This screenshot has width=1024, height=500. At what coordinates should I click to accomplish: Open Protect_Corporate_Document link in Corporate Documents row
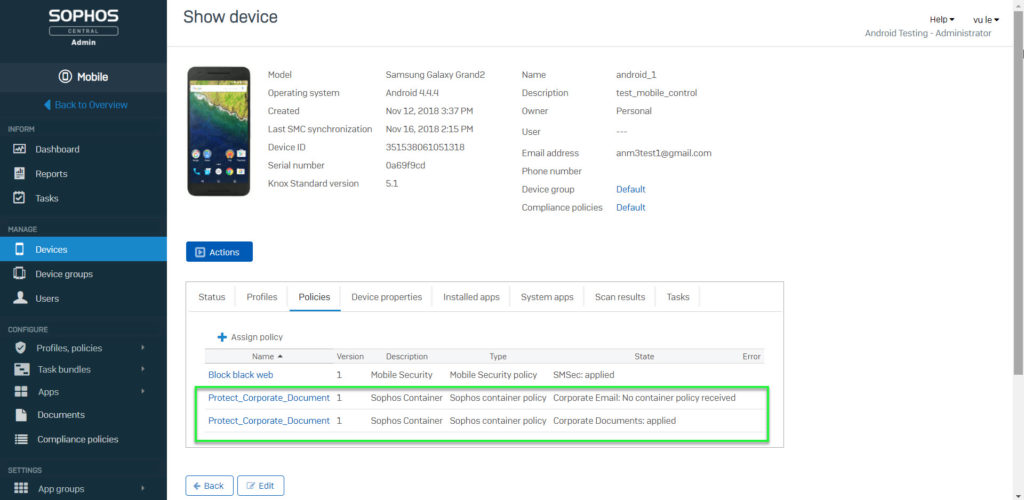tap(269, 421)
